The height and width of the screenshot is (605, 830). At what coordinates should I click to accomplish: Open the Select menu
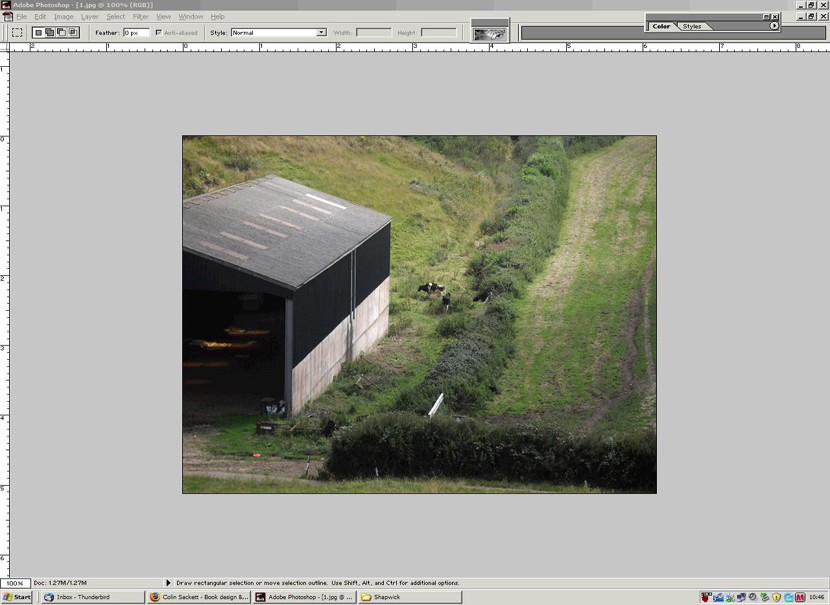[x=116, y=17]
